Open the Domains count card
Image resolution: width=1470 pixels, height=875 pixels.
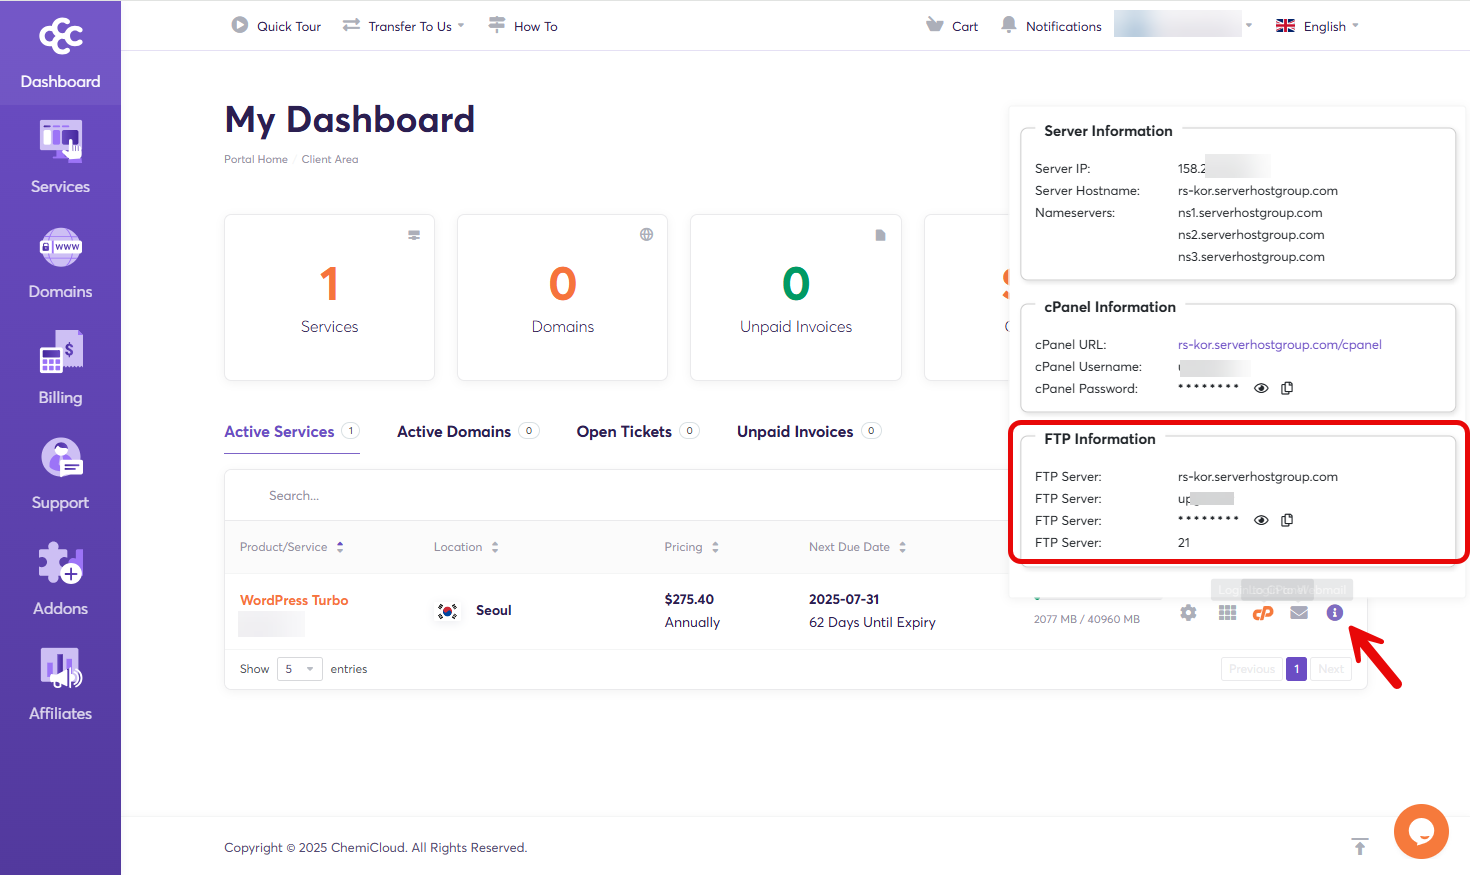[x=562, y=297]
